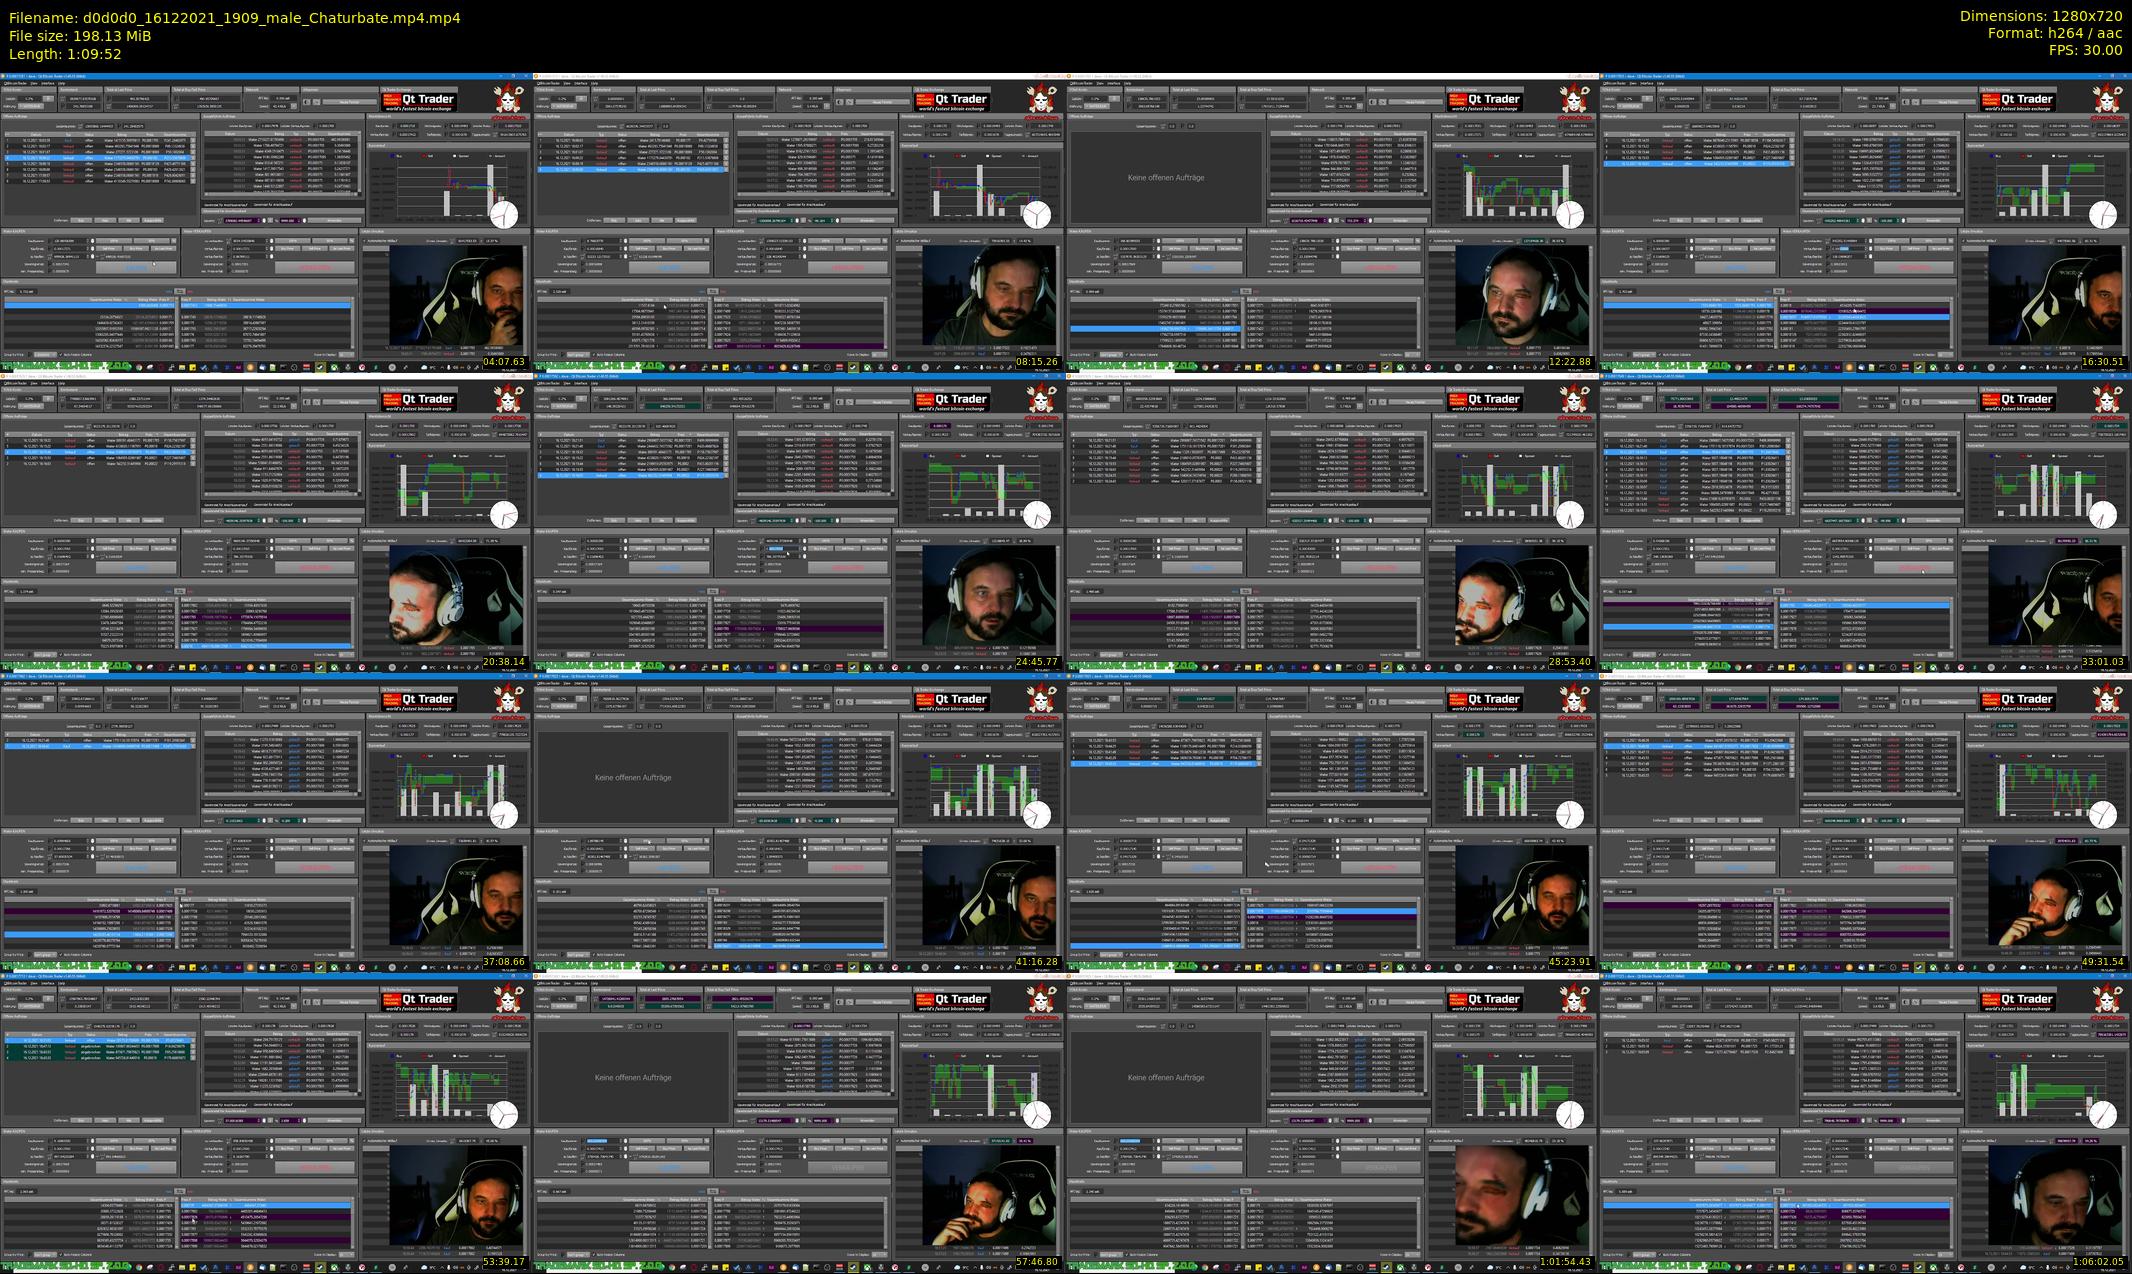2132x1274 pixels.
Task: Click Xbox taskbar icon in the 45:23.91 frame
Action: (x=1401, y=967)
